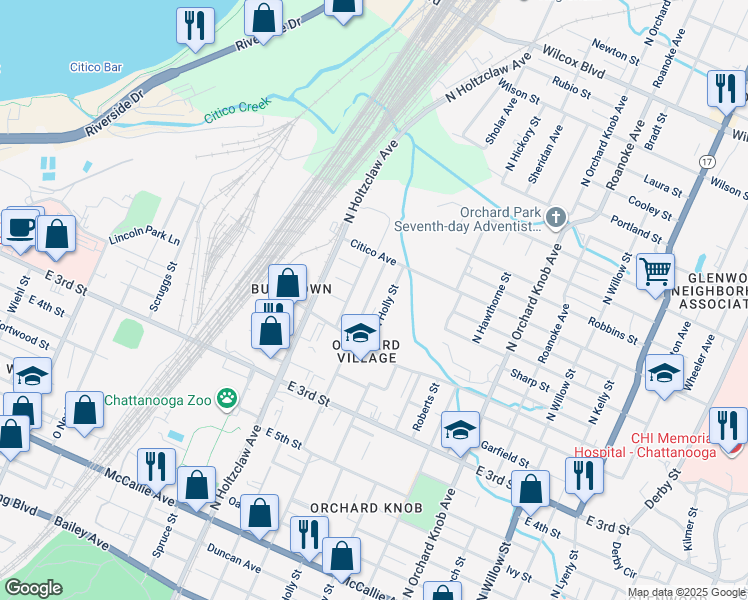
Task: Open the shopping bag pin near O'Neal St
Action: click(x=84, y=412)
